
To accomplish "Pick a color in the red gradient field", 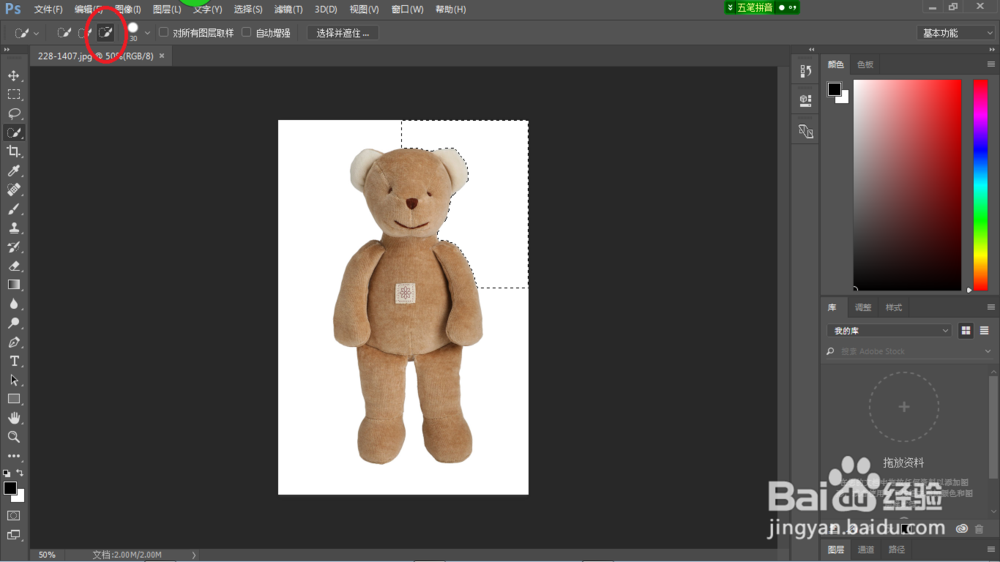I will (x=907, y=185).
